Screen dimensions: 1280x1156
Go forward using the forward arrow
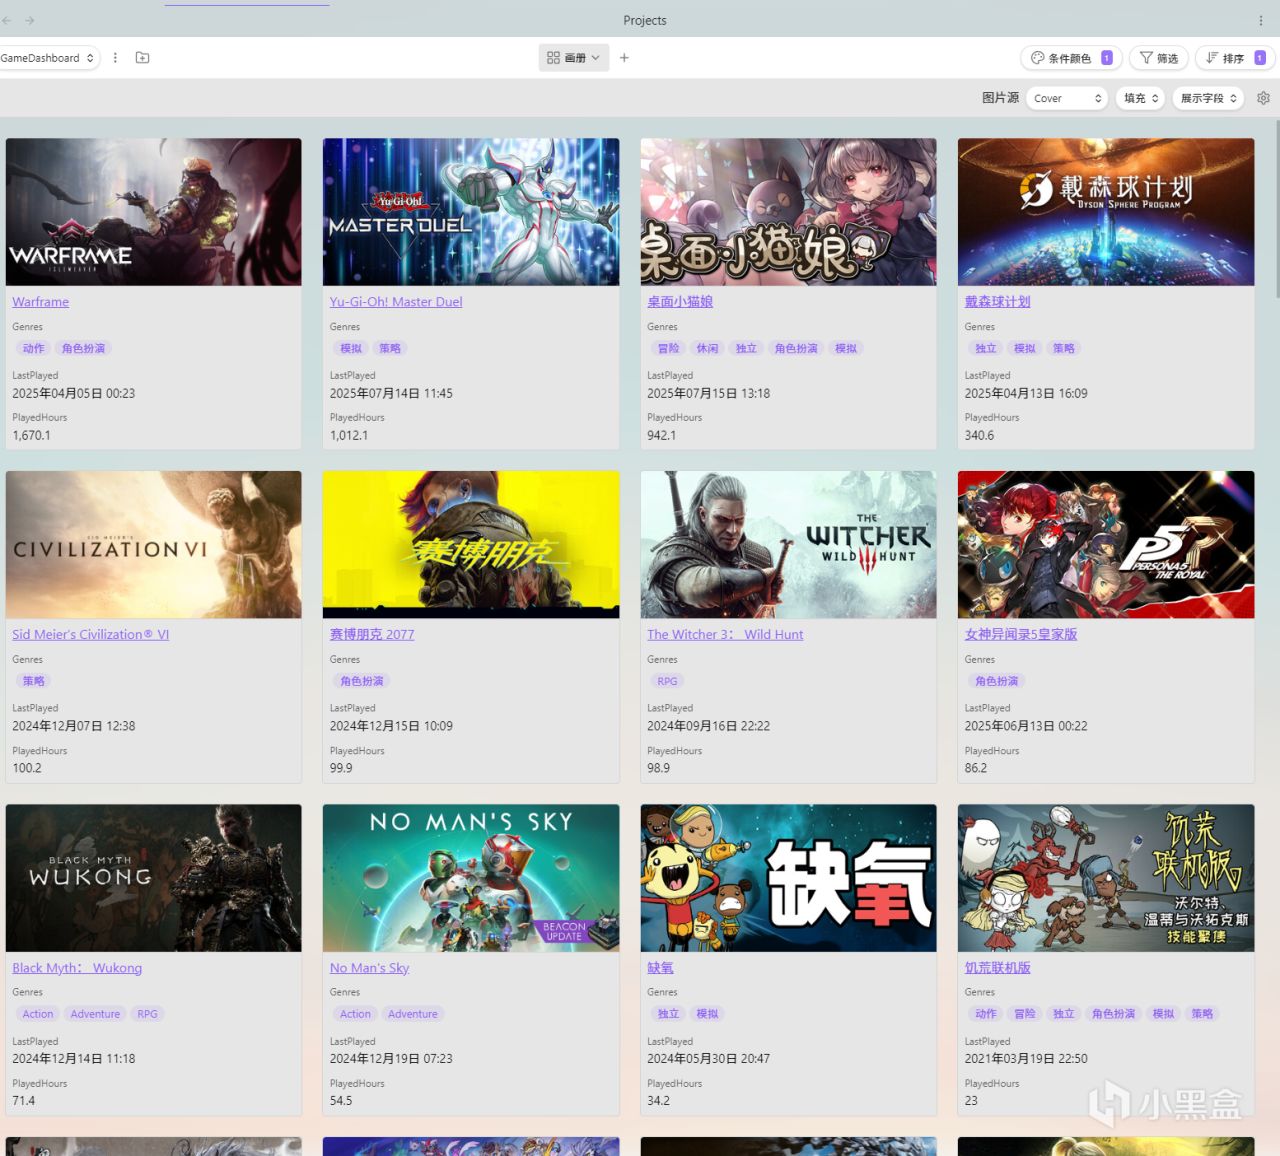pos(29,20)
